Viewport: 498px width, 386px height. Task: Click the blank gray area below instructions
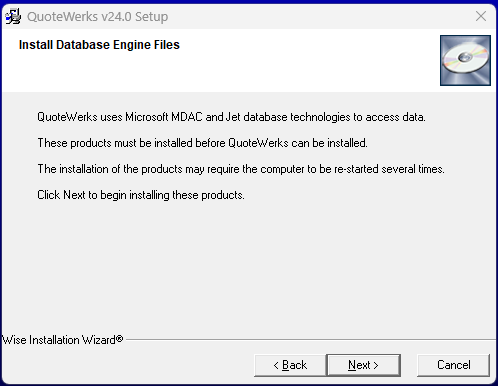pos(249,267)
